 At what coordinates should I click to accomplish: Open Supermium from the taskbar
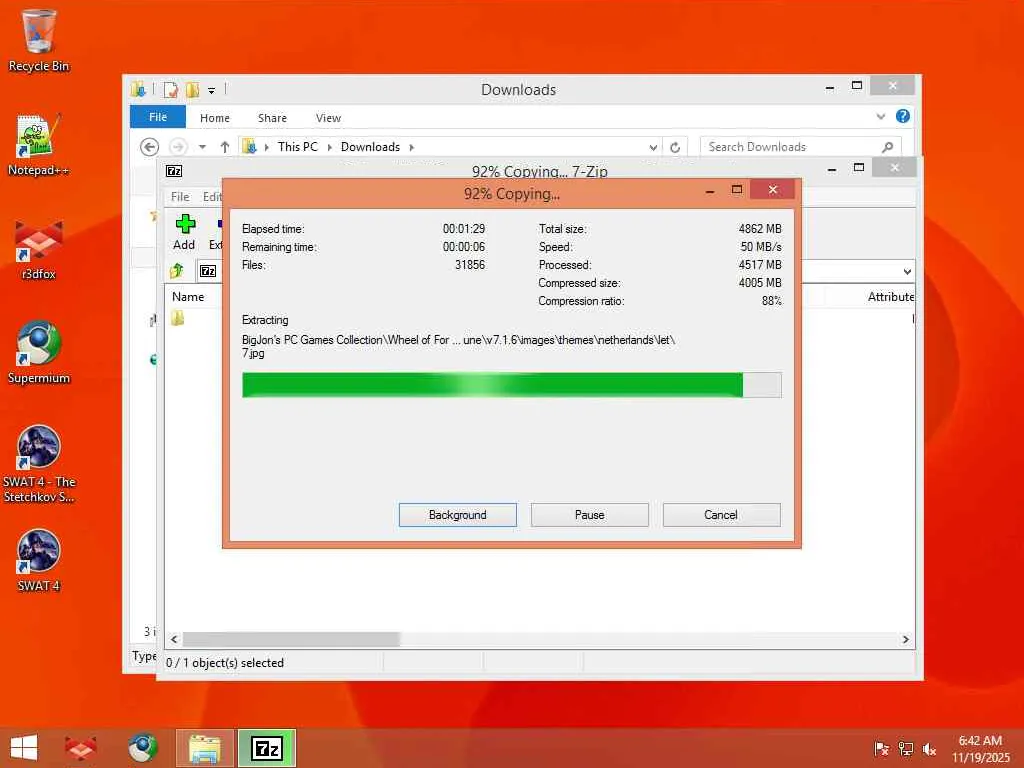point(142,748)
